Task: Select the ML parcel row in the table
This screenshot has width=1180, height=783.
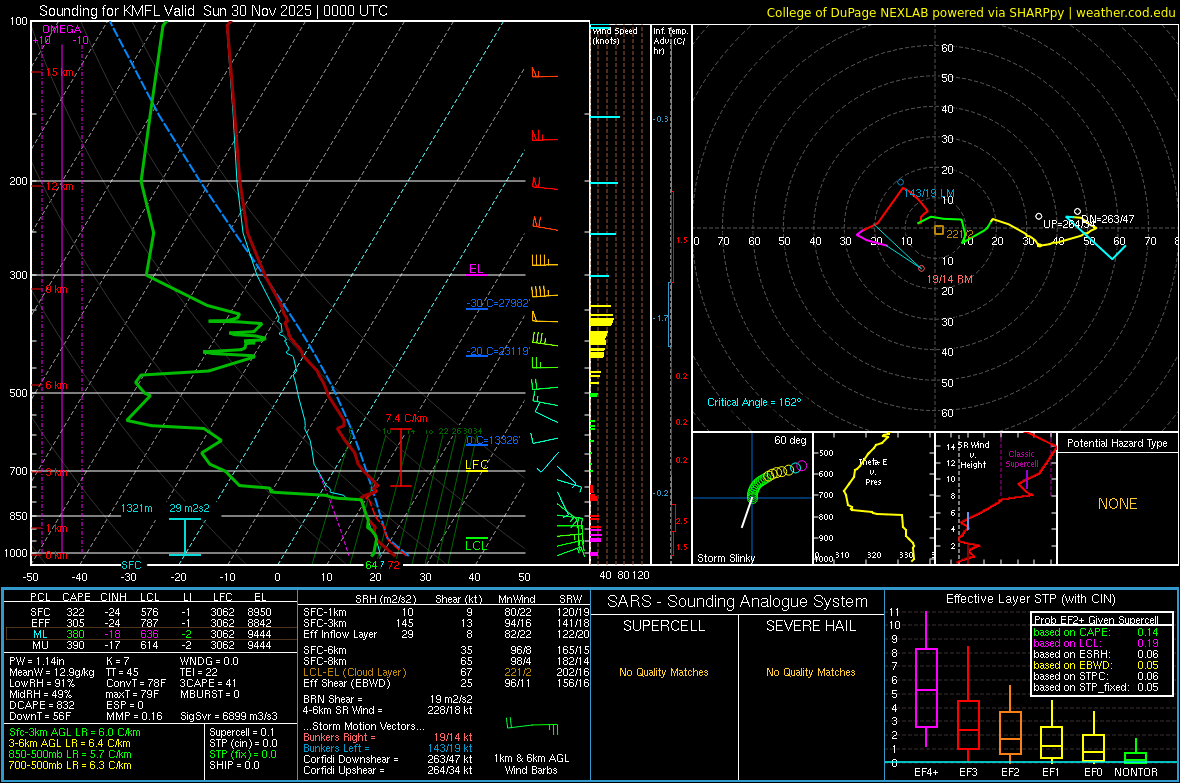Action: click(151, 634)
